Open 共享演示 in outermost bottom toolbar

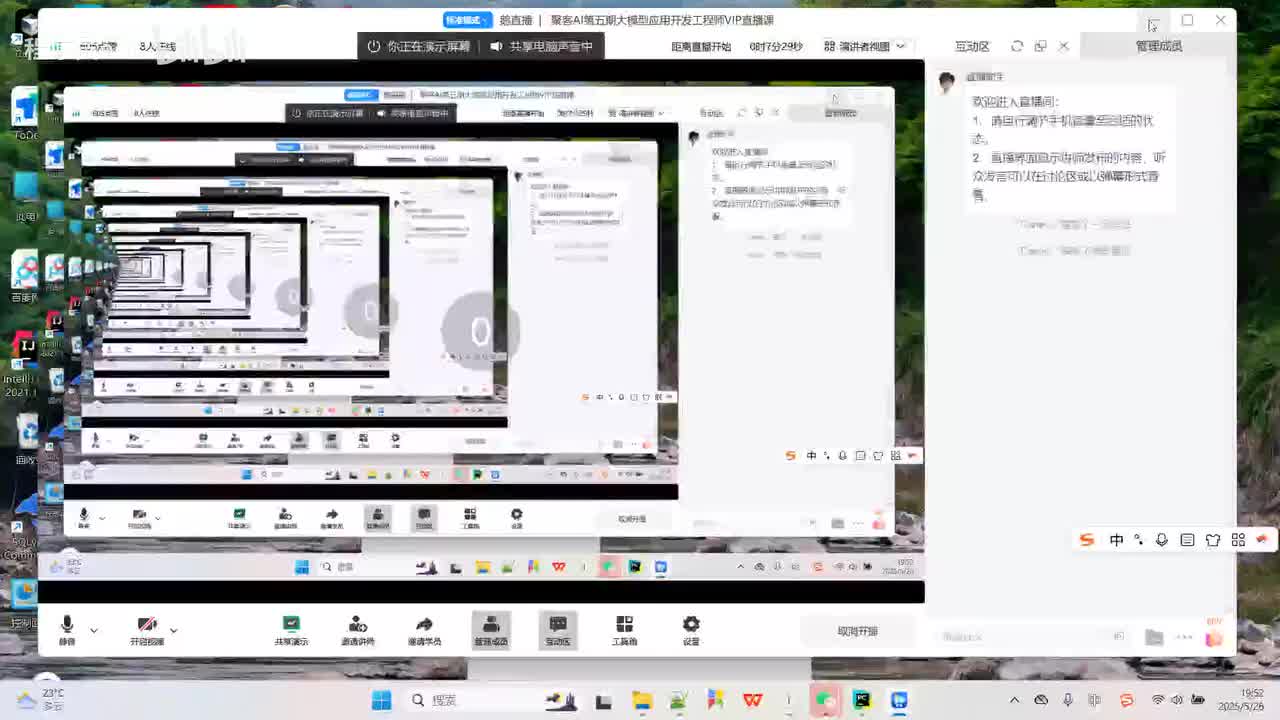click(291, 630)
